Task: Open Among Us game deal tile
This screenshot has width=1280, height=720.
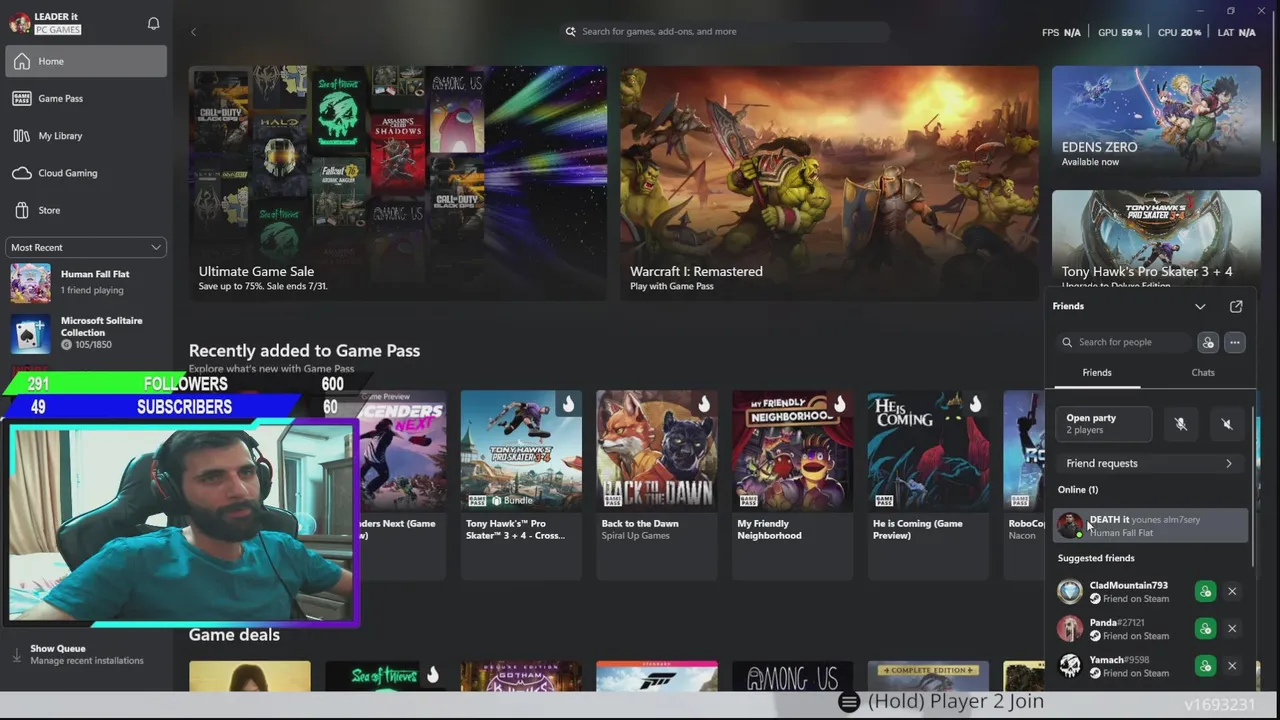Action: coord(793,676)
